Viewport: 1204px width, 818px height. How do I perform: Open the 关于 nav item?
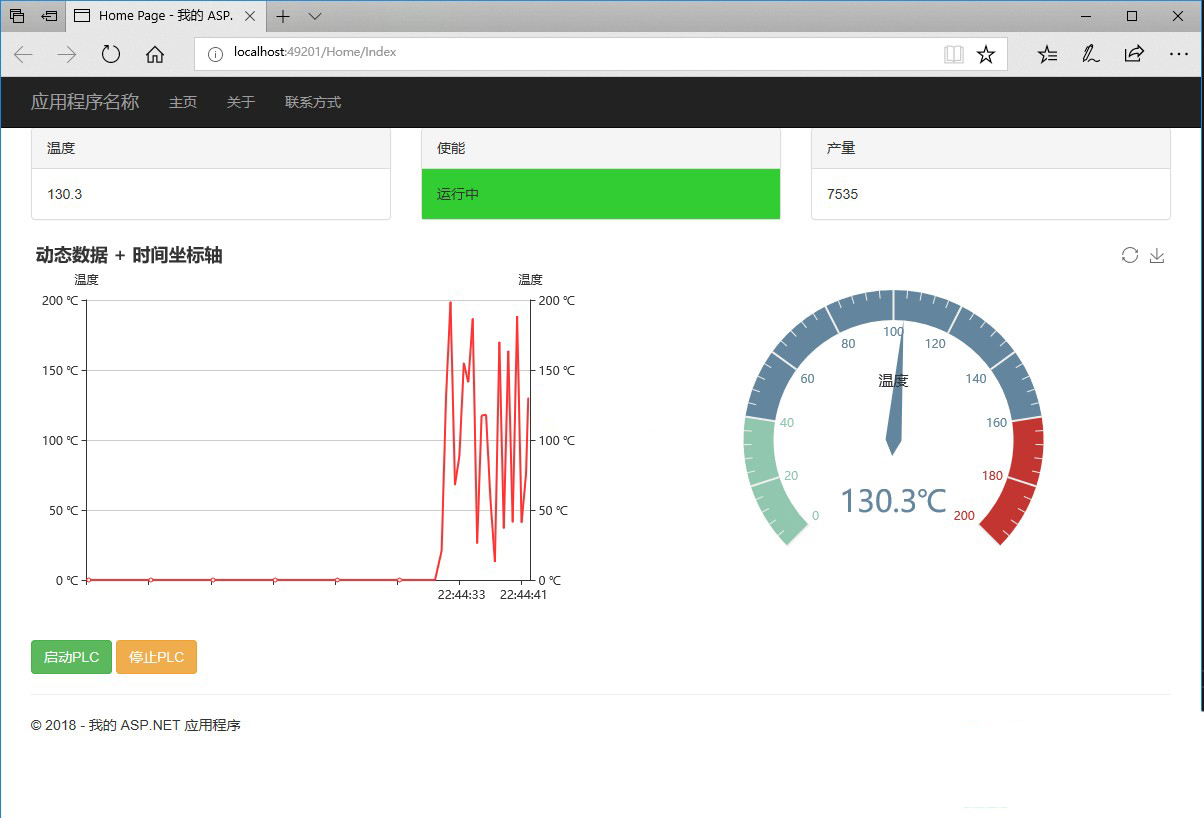(241, 102)
